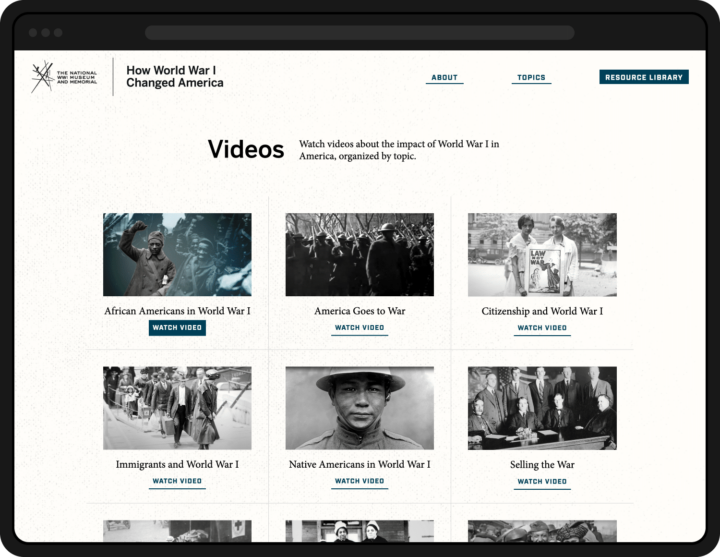The image size is (720, 557).
Task: Open the Citizenship and World War I thumbnail
Action: pyautogui.click(x=542, y=254)
